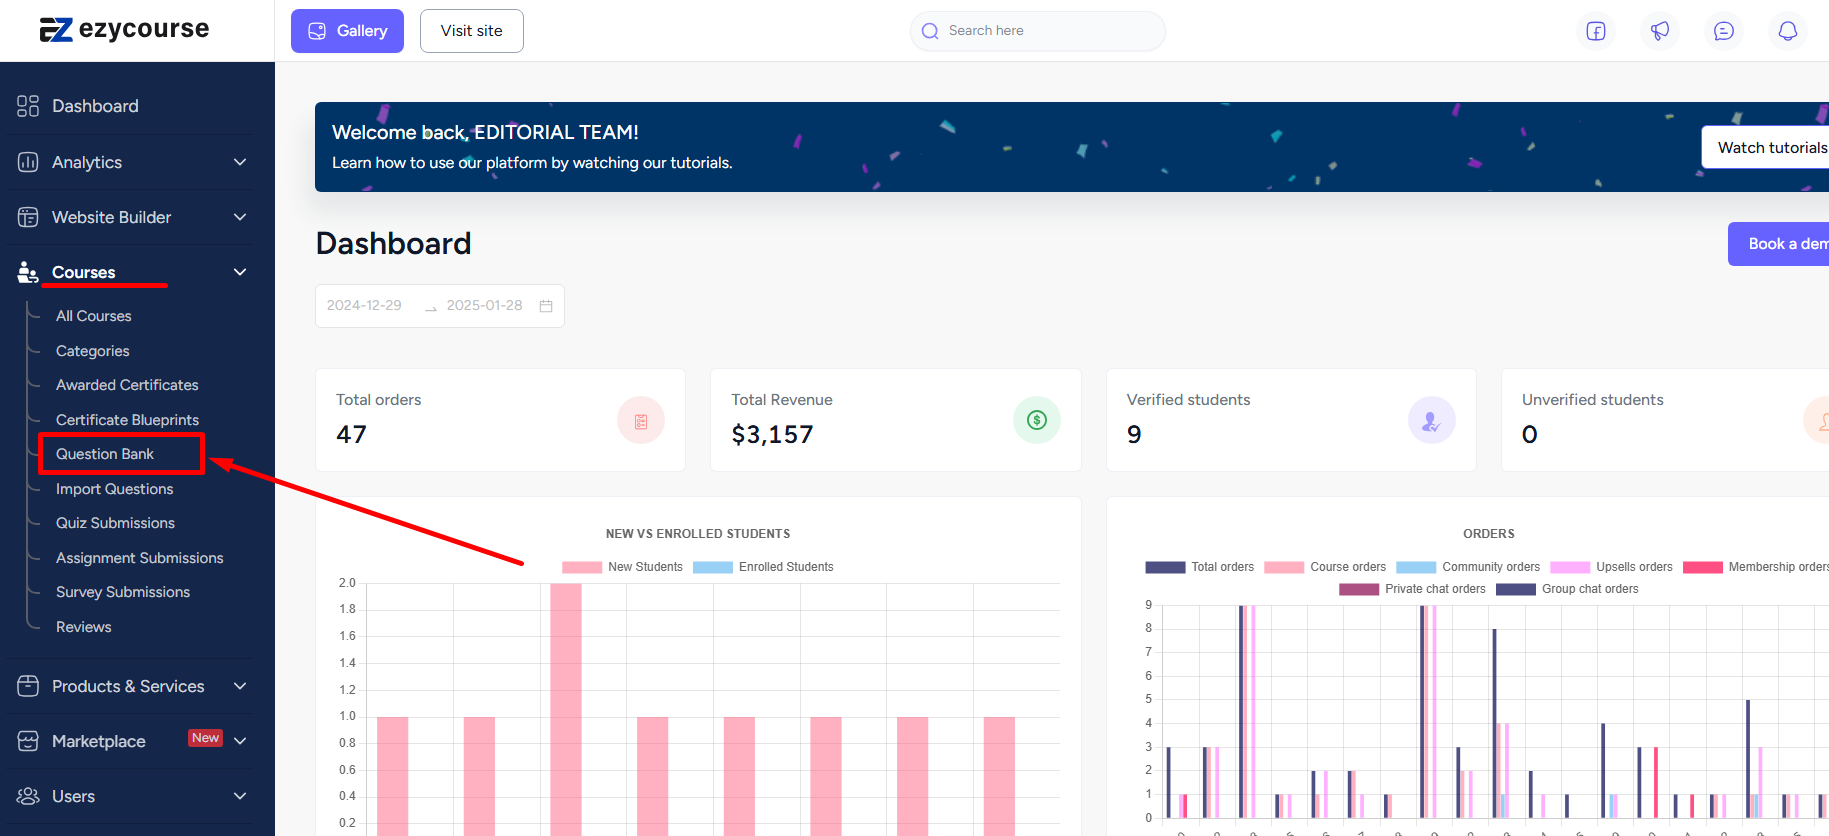Expand the Users menu chevron
Image resolution: width=1829 pixels, height=836 pixels.
click(x=240, y=796)
